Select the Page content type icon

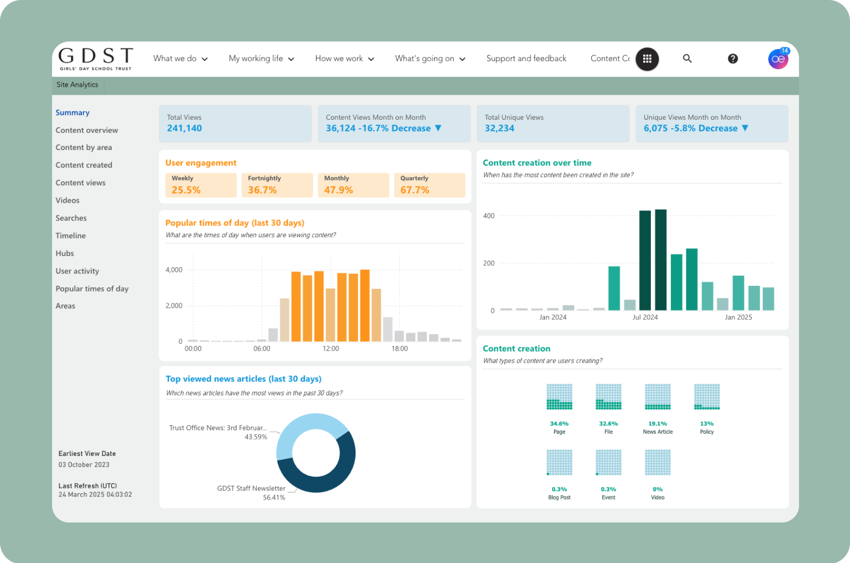click(x=559, y=397)
